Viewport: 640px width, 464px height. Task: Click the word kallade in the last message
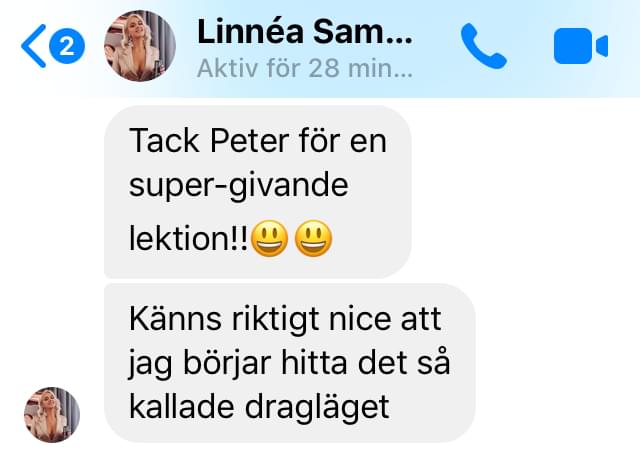(182, 407)
